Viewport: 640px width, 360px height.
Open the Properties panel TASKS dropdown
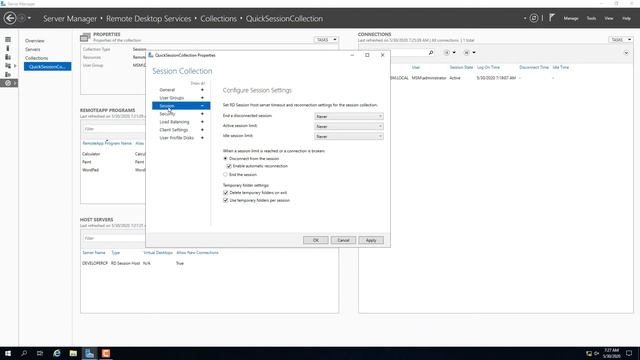[x=326, y=40]
